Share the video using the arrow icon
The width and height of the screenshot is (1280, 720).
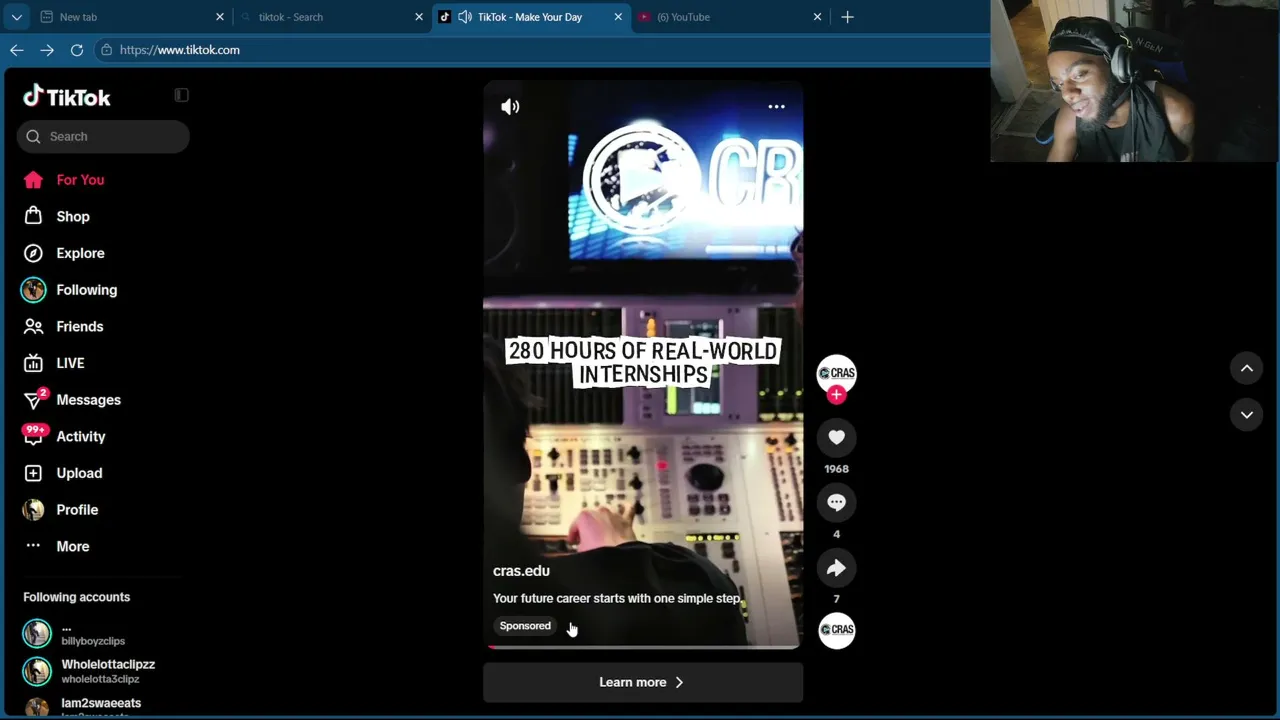pos(836,568)
